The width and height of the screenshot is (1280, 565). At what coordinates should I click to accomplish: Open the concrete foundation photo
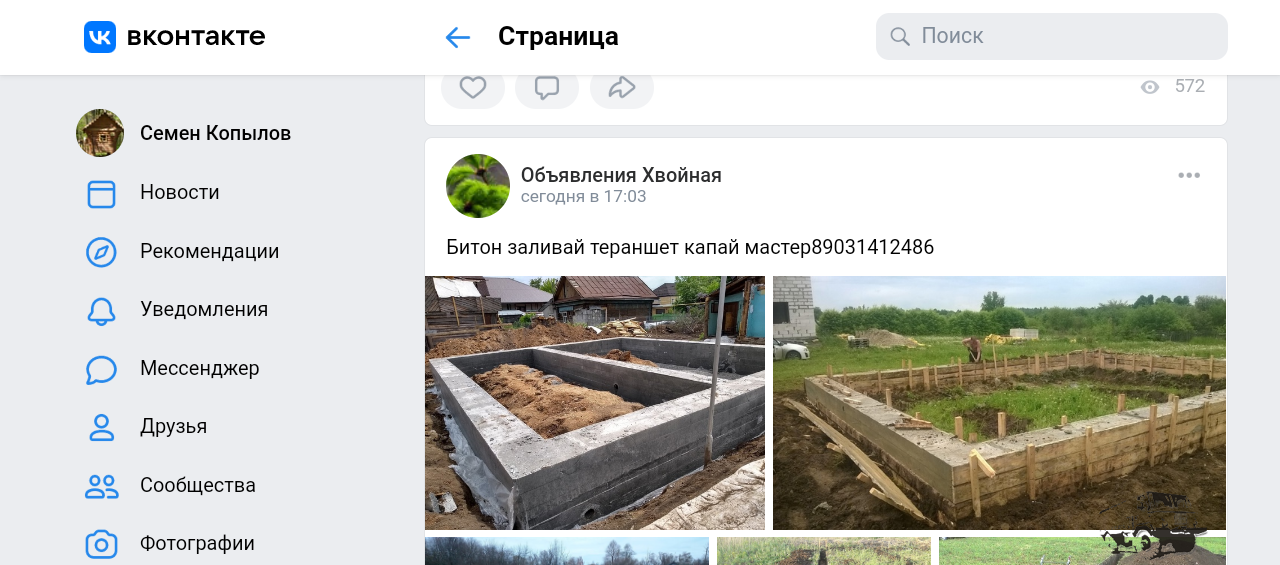click(595, 403)
